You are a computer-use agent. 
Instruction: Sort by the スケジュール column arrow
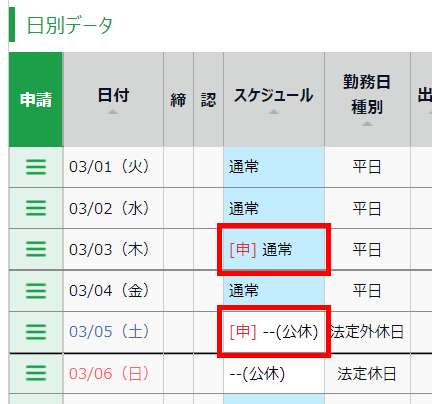coord(274,112)
